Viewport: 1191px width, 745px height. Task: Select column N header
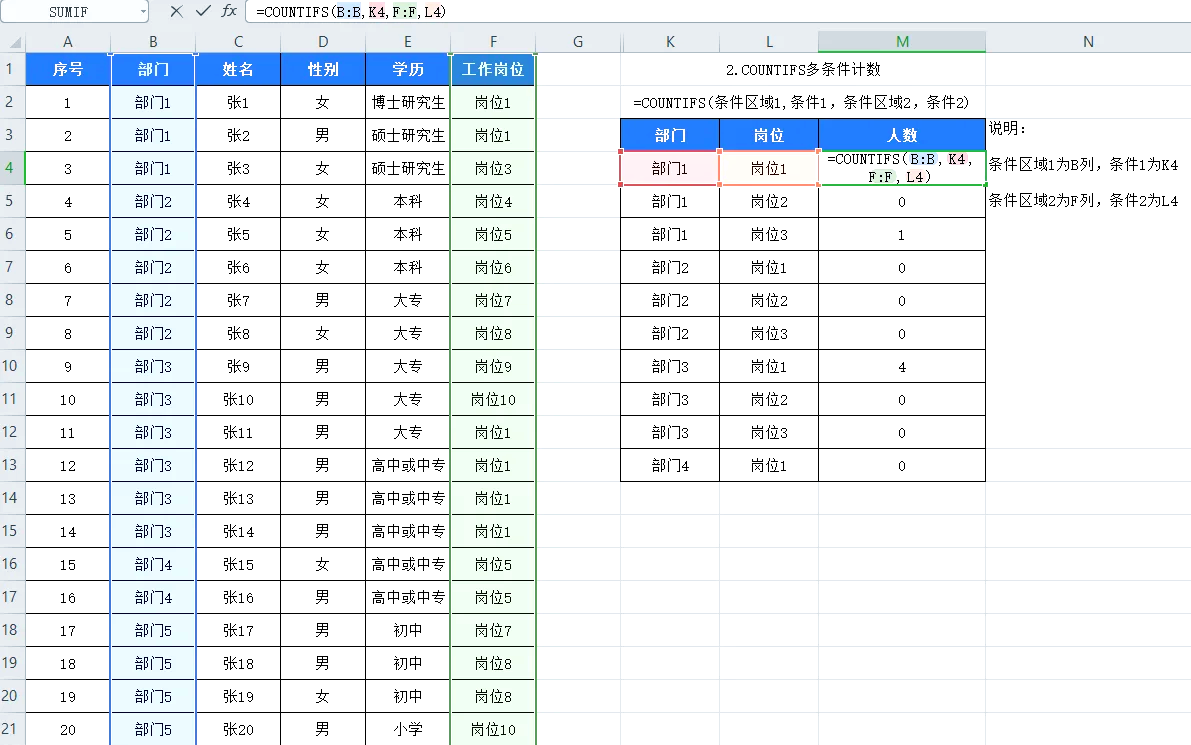click(1088, 42)
